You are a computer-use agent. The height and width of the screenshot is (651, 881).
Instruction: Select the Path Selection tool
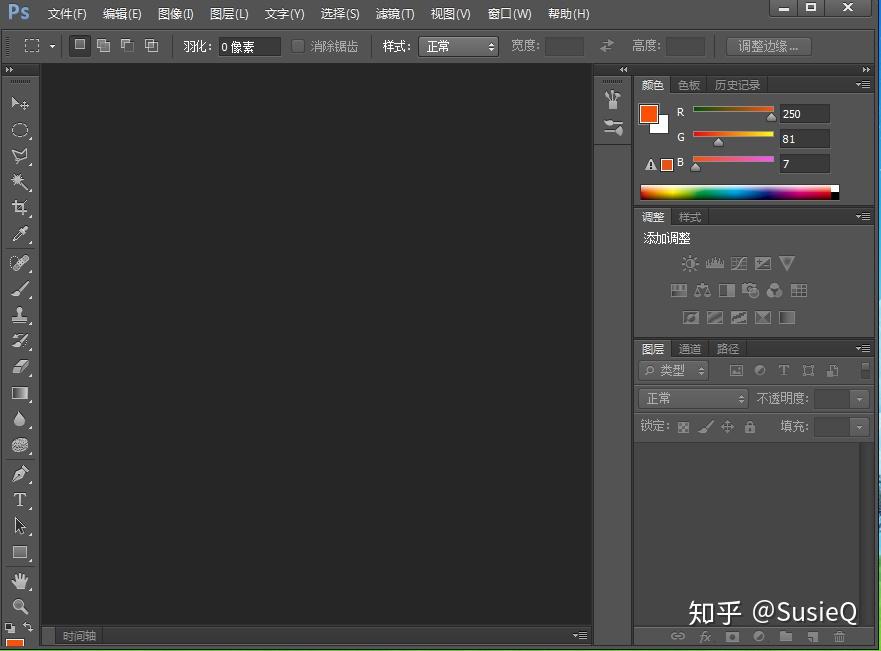click(x=20, y=526)
